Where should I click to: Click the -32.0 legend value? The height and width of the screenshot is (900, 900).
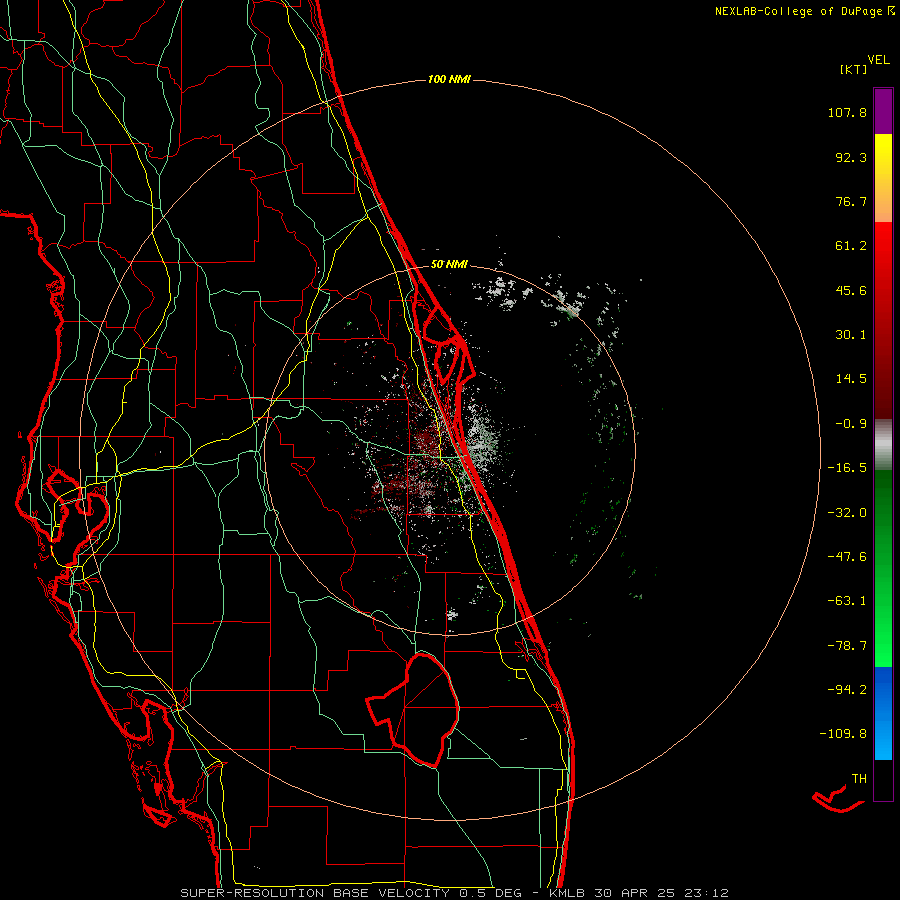pyautogui.click(x=847, y=513)
